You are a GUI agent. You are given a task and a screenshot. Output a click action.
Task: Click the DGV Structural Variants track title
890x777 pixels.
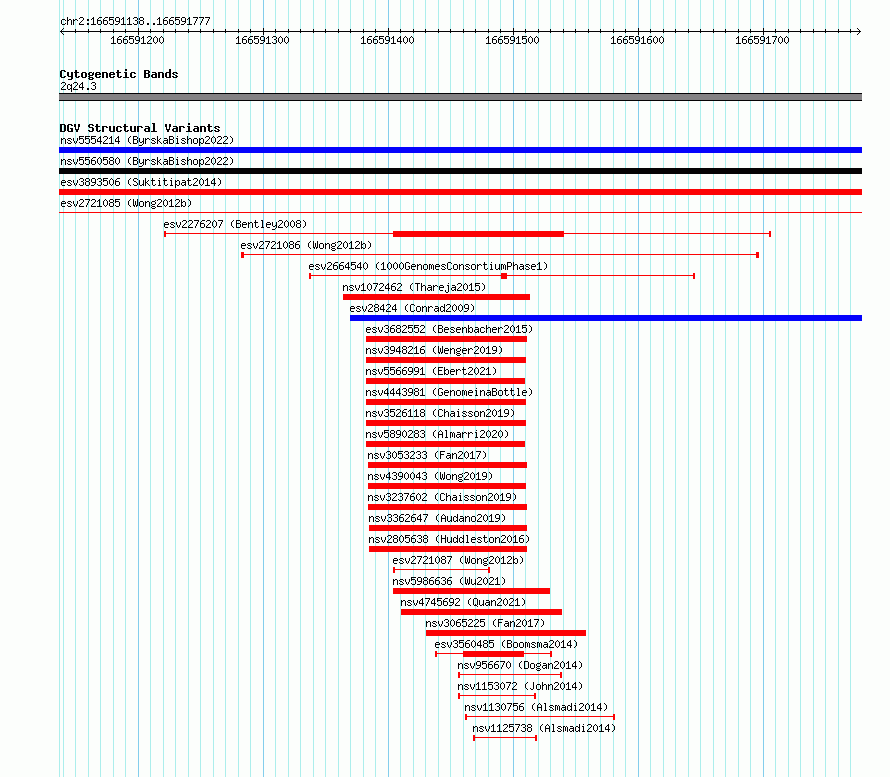[x=140, y=128]
